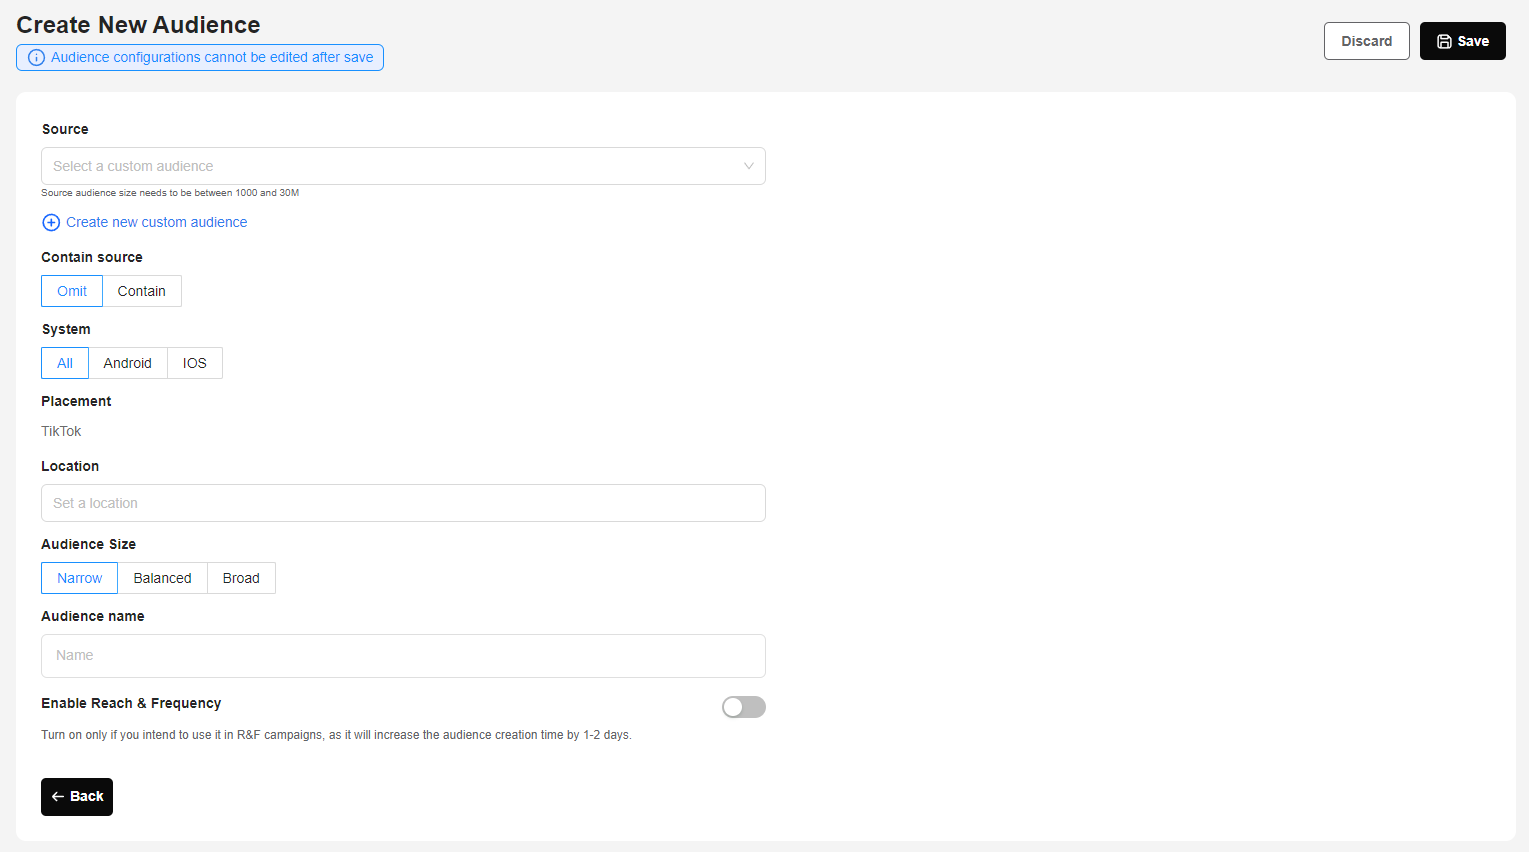Set audience size to Broad
This screenshot has height=852, width=1529.
pos(241,578)
